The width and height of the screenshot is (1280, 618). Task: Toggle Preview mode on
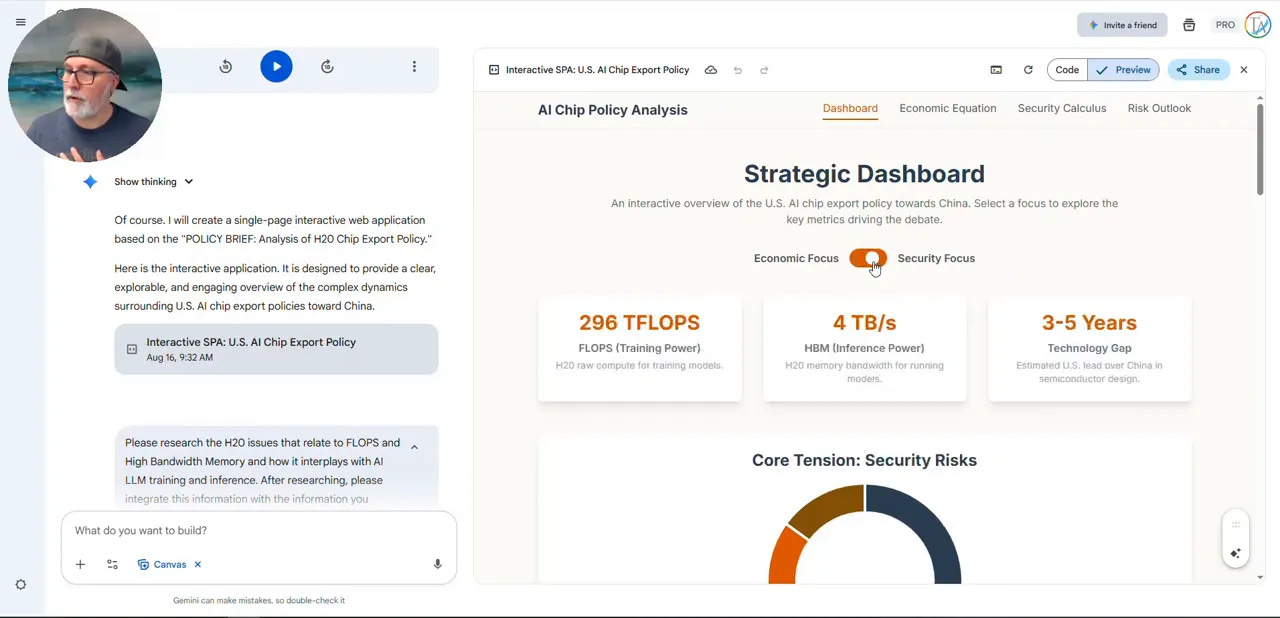(1123, 70)
